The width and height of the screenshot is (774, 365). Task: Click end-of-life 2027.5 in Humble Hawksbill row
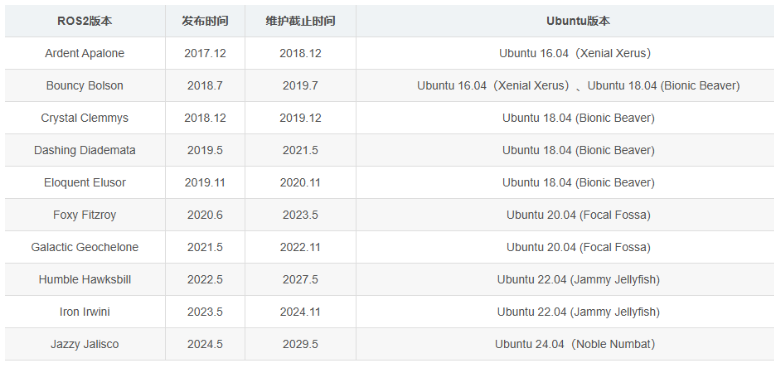tap(300, 280)
